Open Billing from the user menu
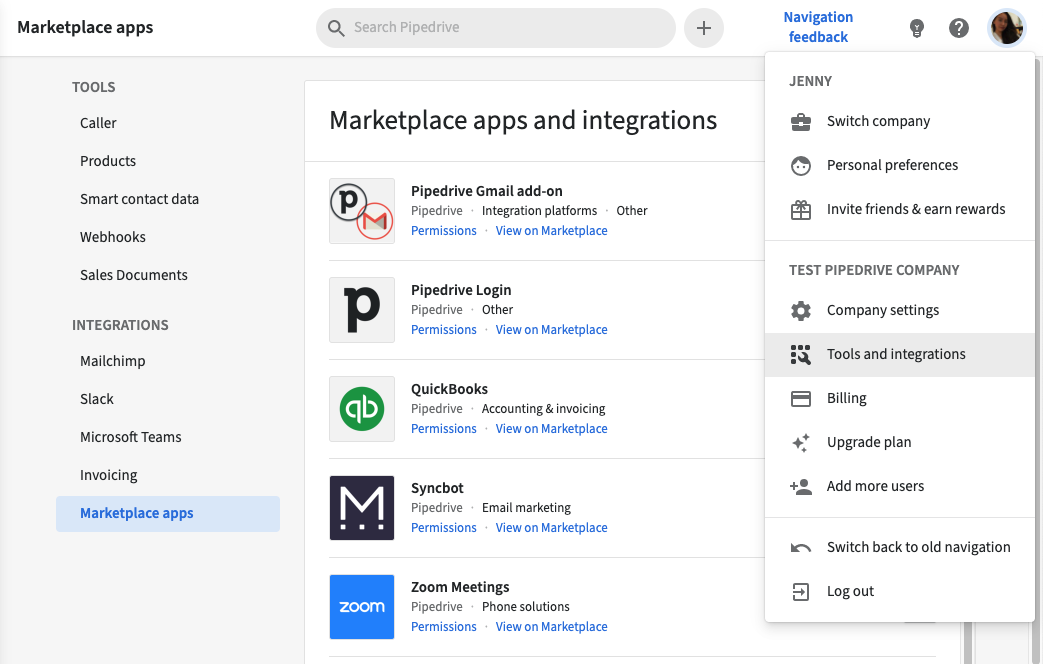Screen dimensions: 1043x664 899,399
